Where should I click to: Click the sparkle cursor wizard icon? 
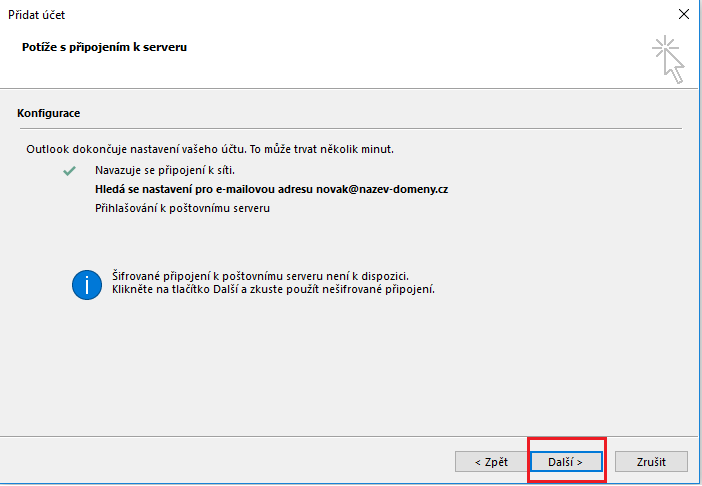[668, 59]
